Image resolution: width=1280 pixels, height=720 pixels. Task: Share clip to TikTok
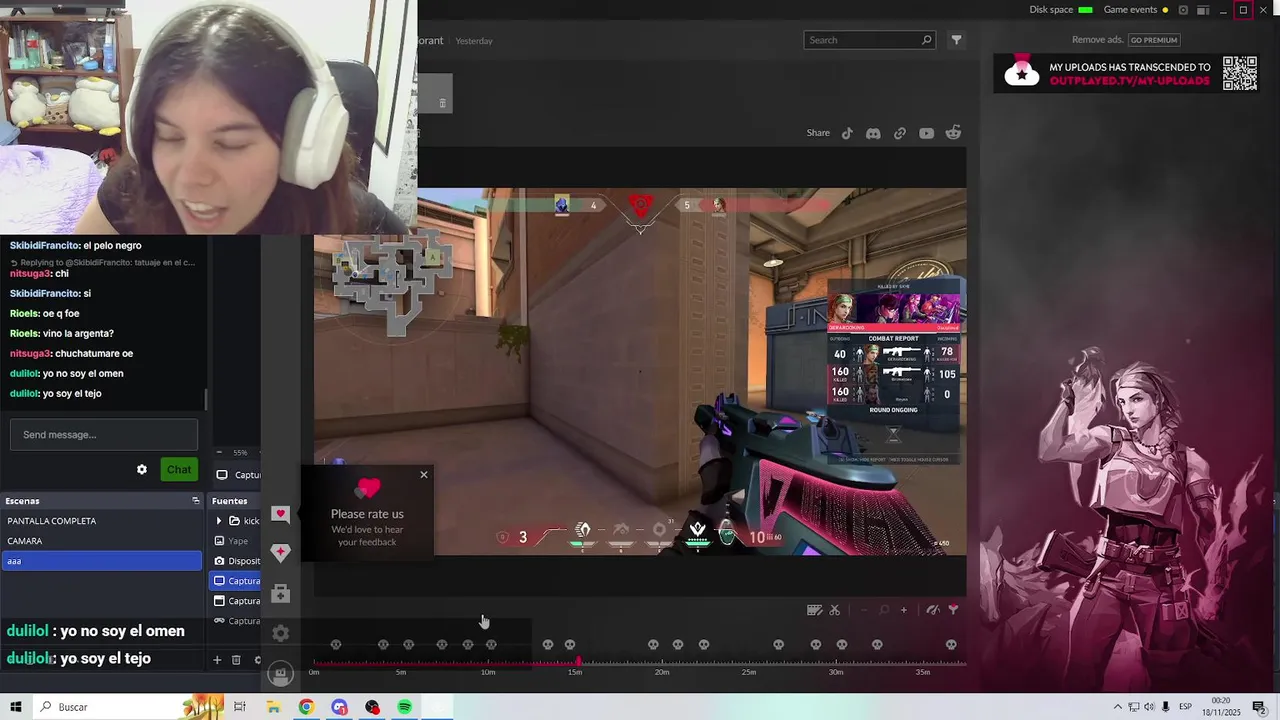847,133
